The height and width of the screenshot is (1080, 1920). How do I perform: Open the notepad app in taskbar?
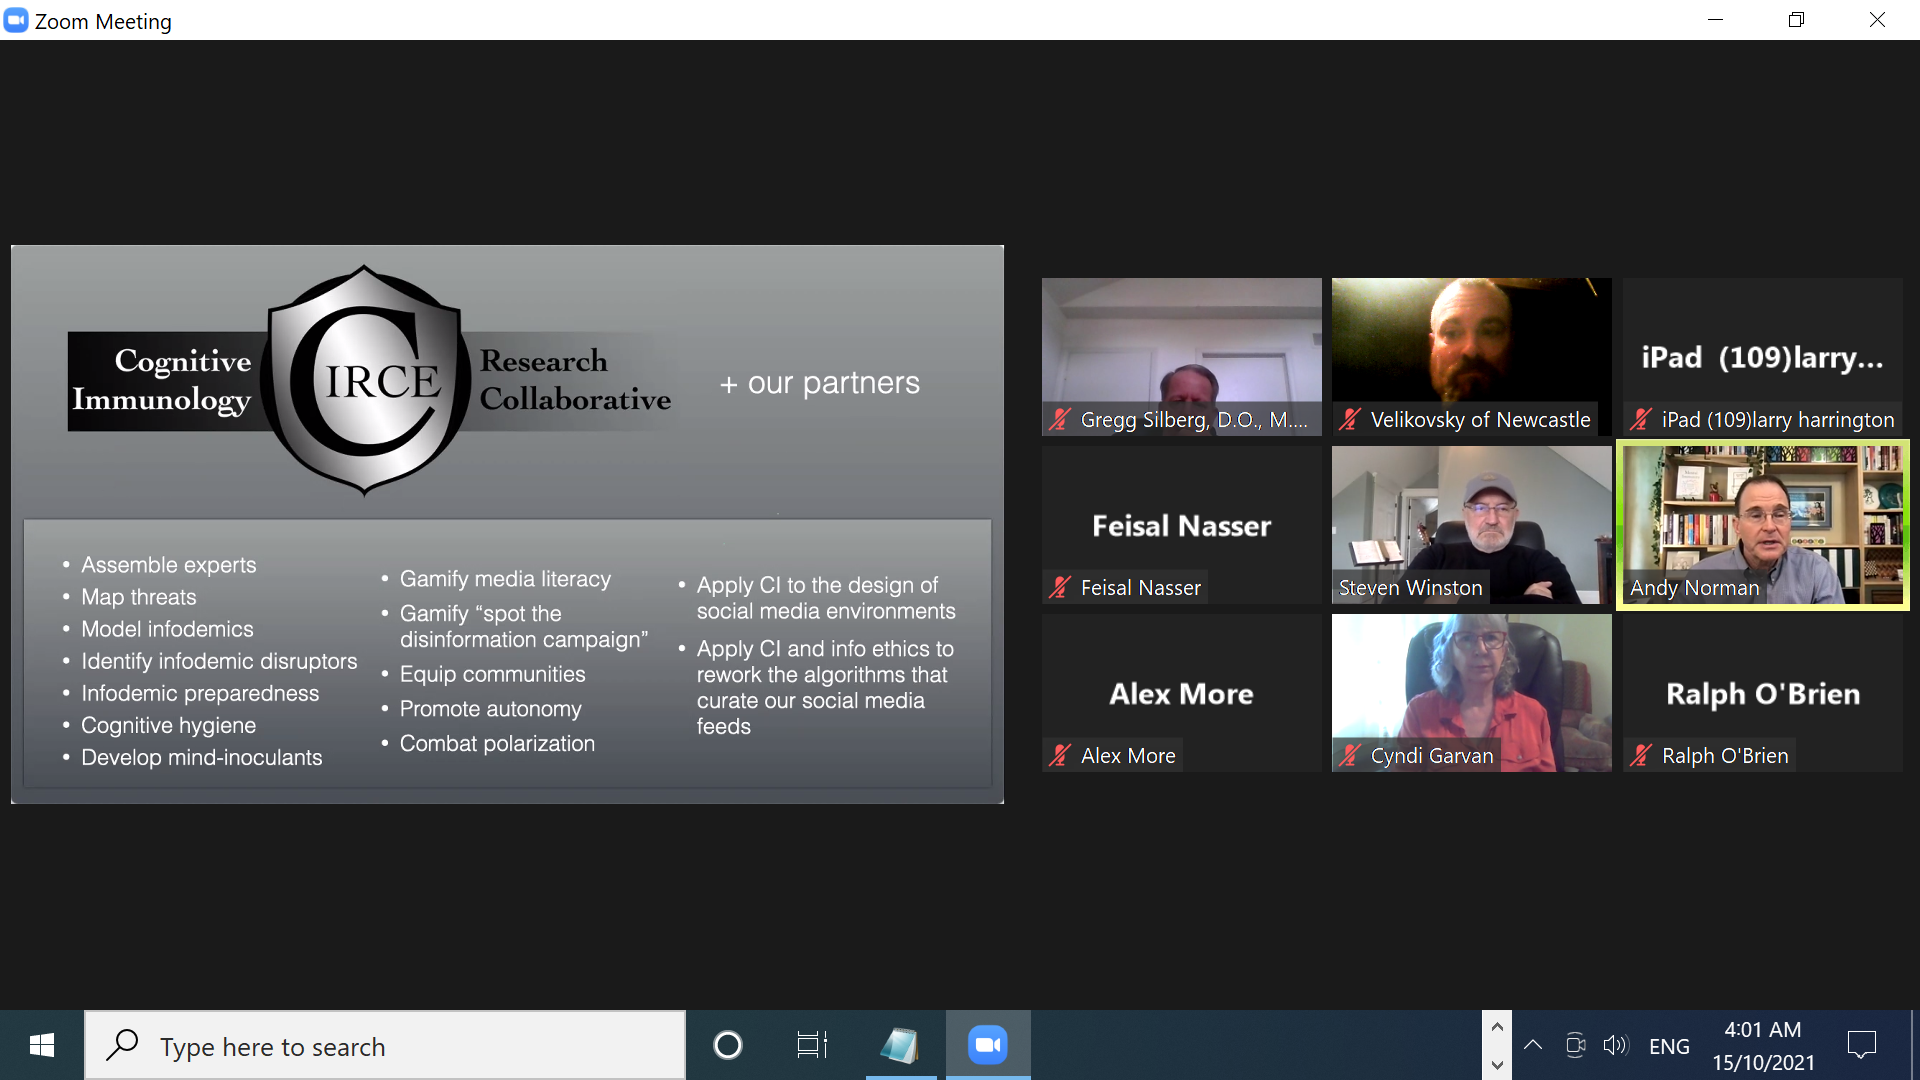pyautogui.click(x=899, y=1046)
